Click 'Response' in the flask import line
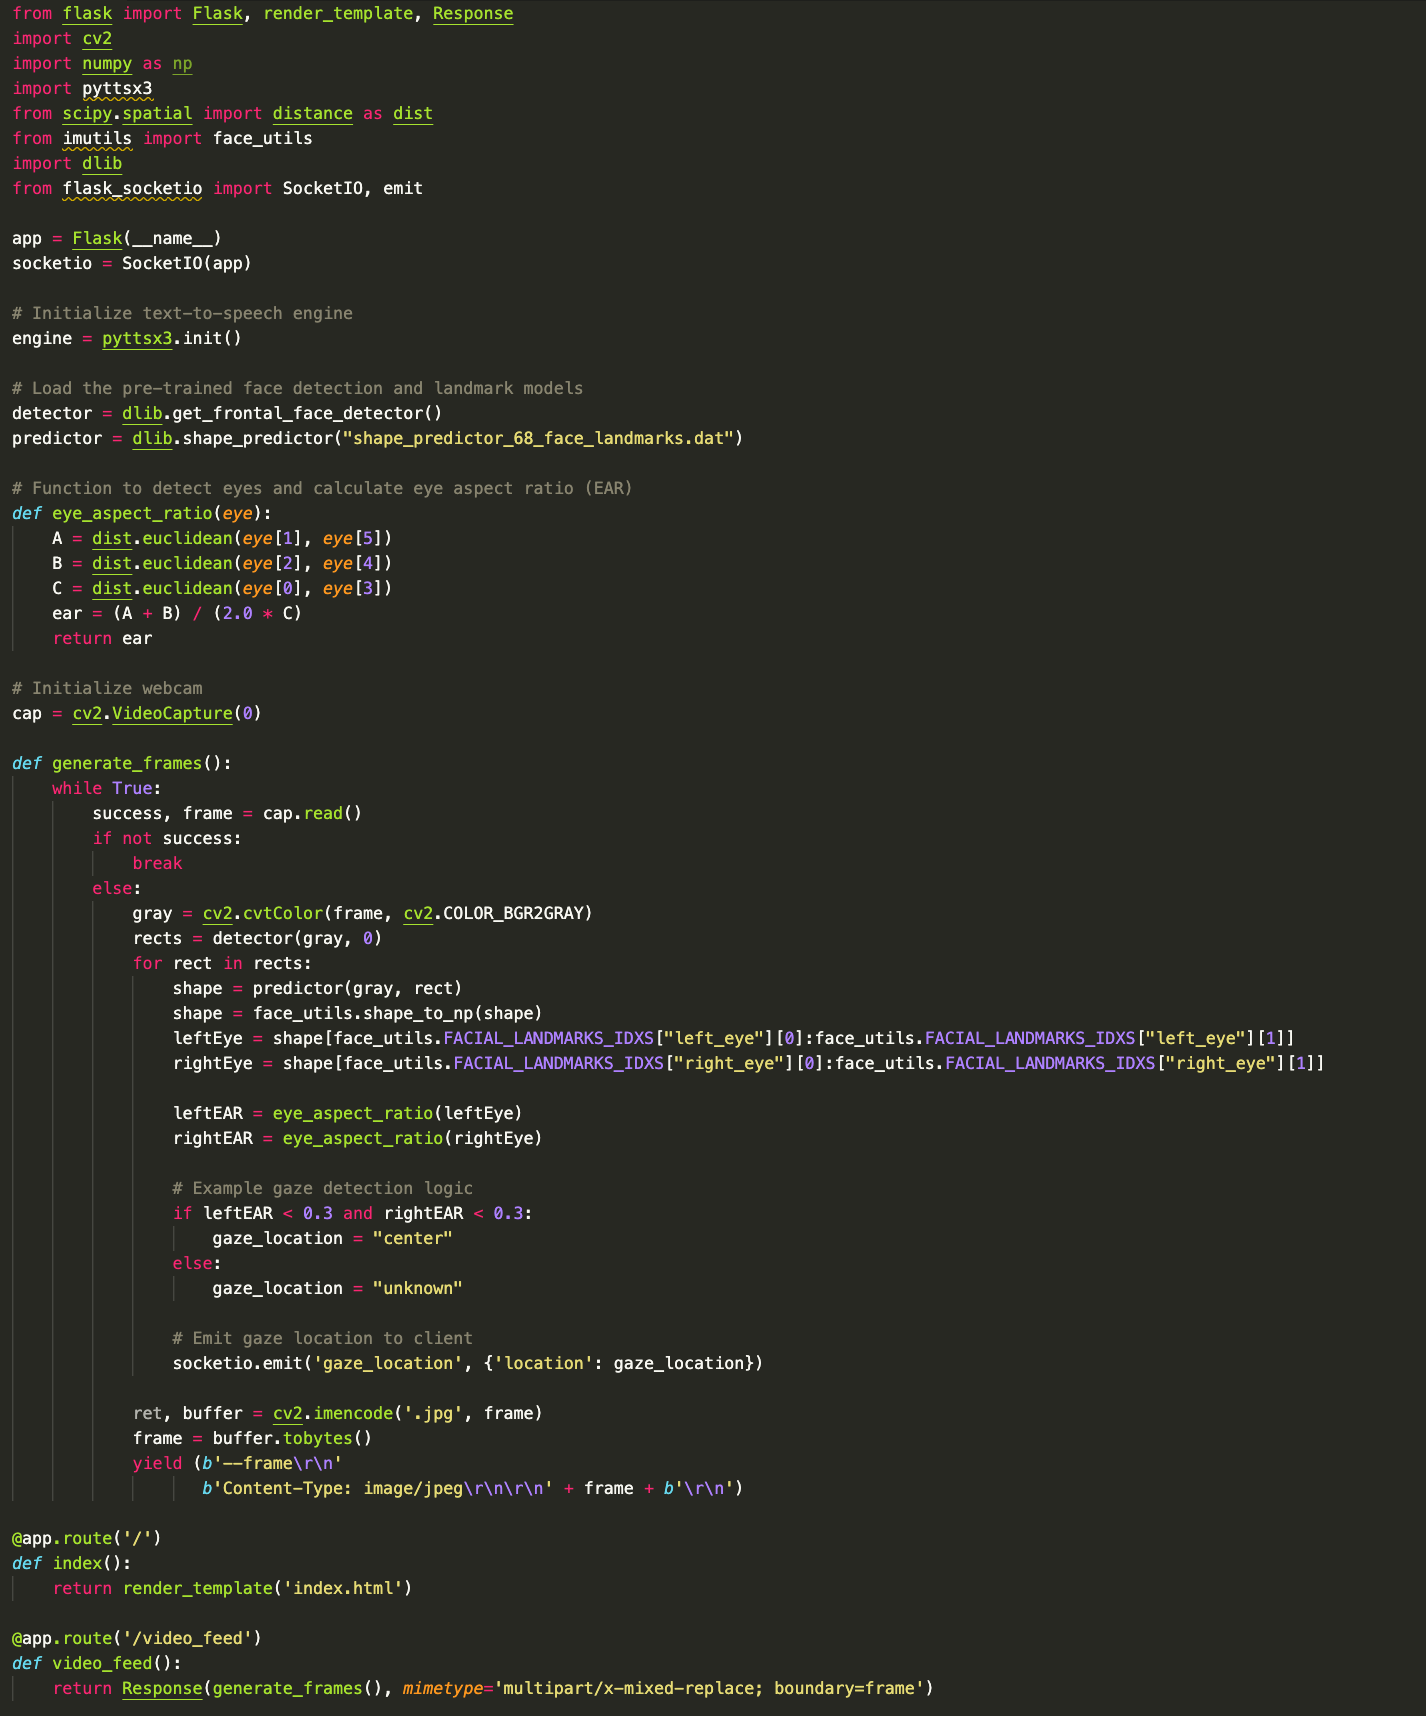 [x=473, y=14]
